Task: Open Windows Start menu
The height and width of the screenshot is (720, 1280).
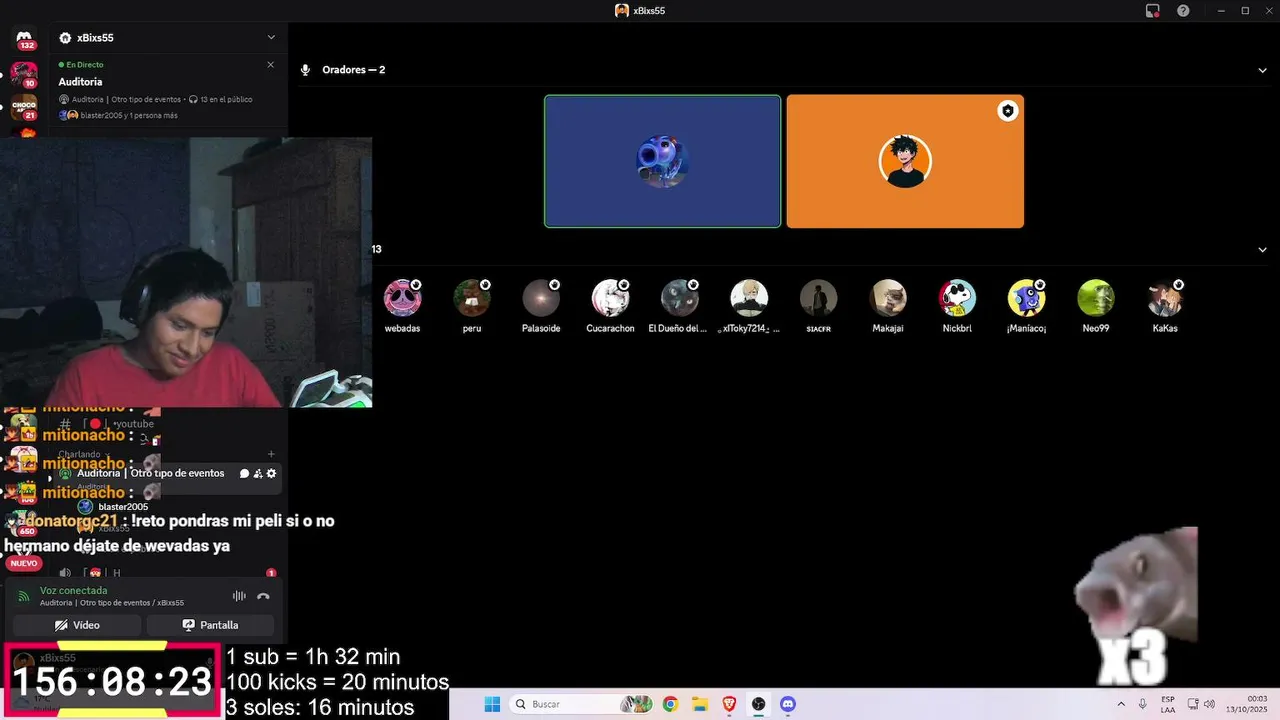Action: [492, 704]
